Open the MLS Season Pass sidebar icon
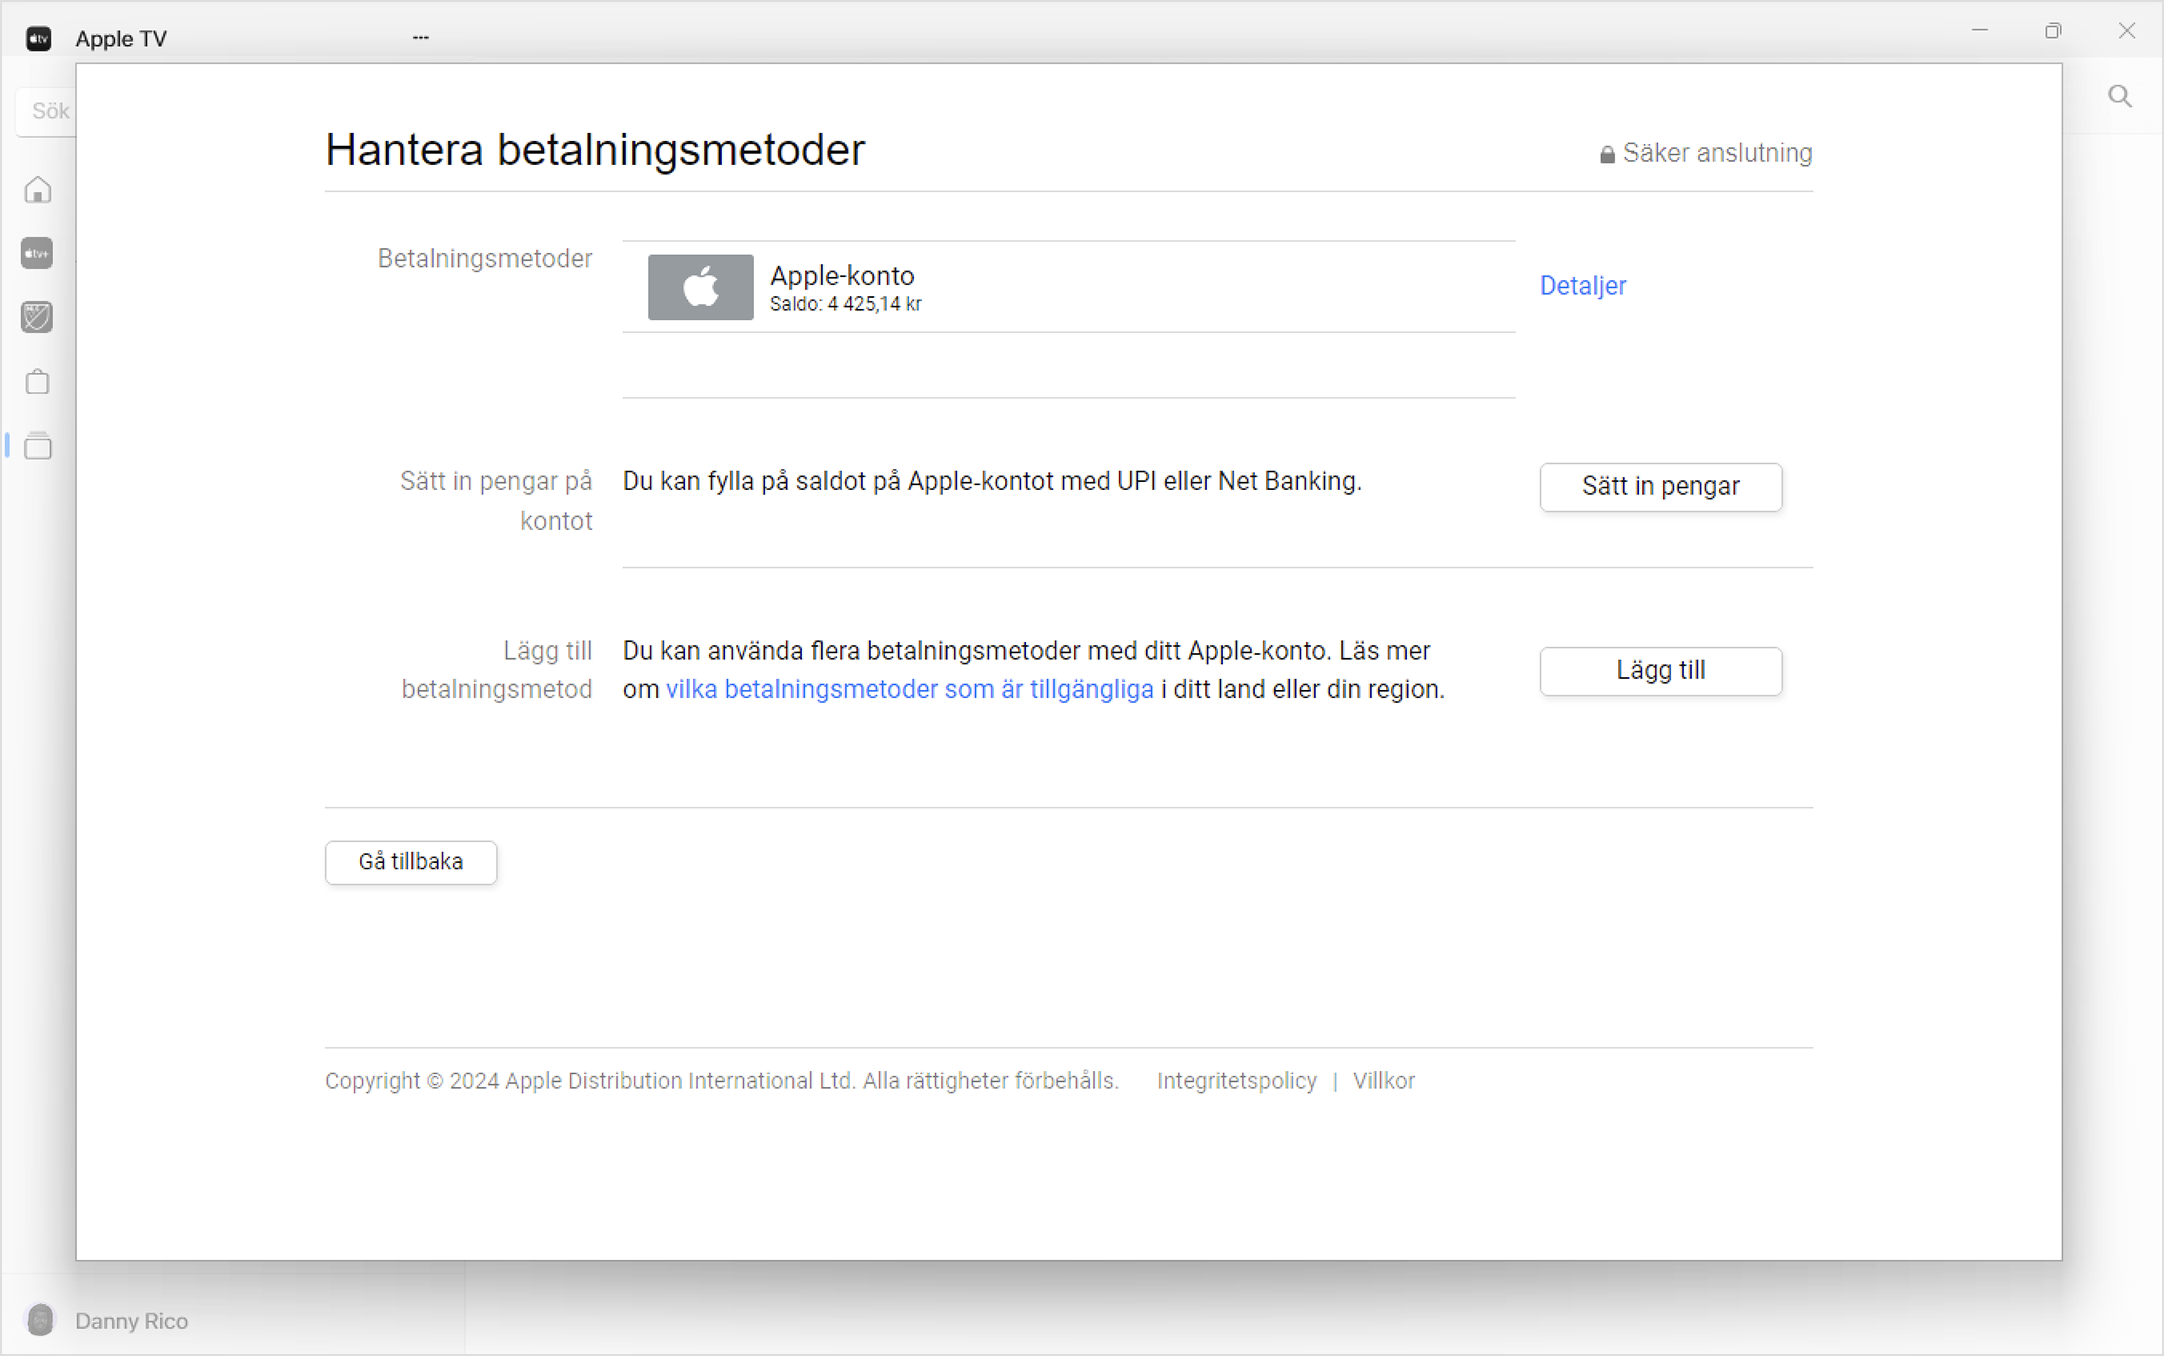The width and height of the screenshot is (2164, 1356). pyautogui.click(x=37, y=317)
